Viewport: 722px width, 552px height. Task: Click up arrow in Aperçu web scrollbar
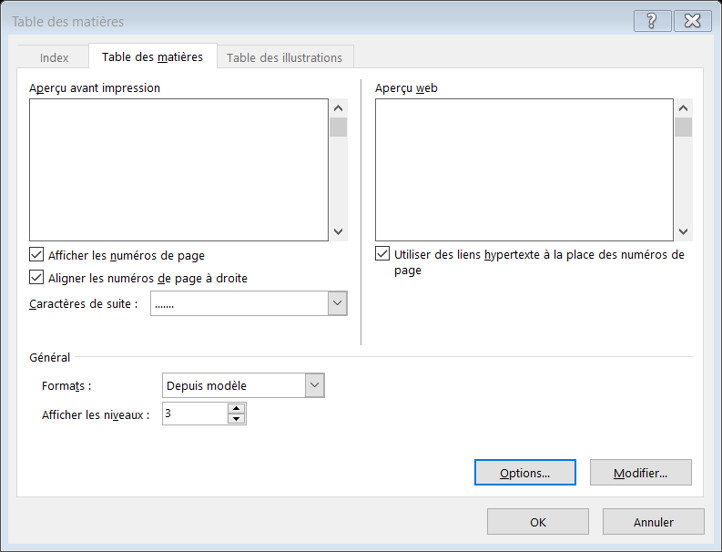pos(683,108)
